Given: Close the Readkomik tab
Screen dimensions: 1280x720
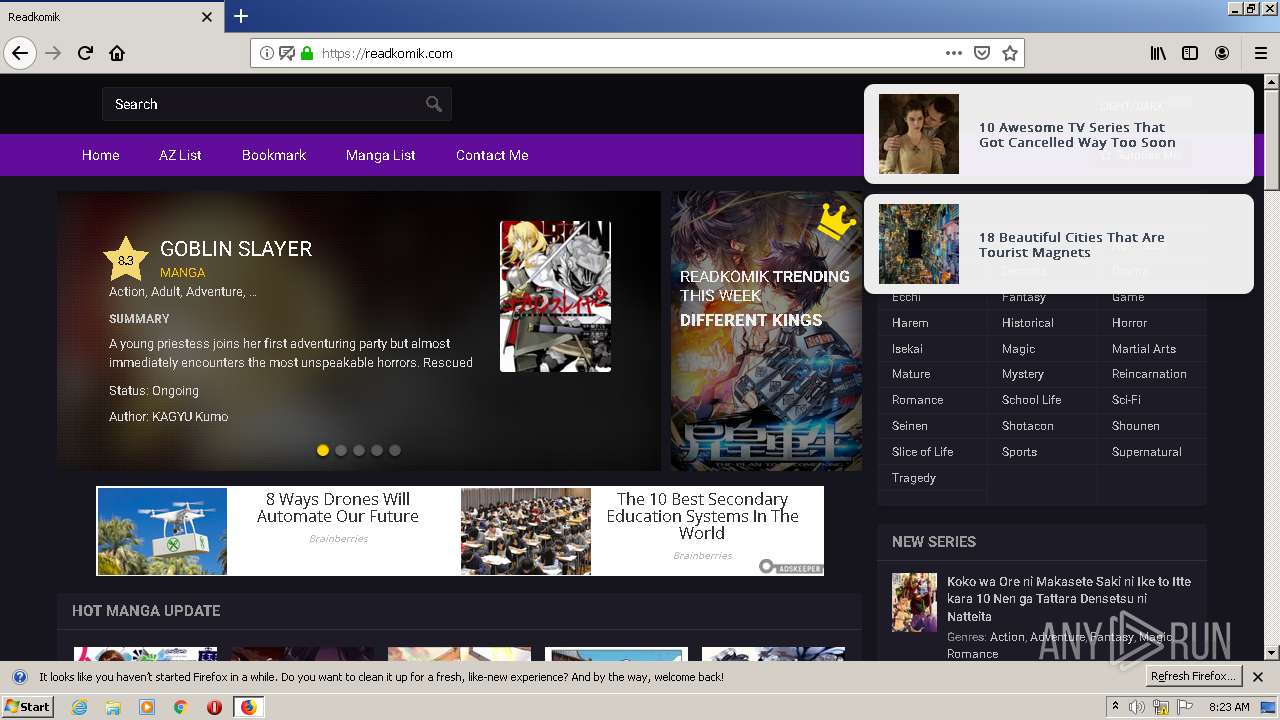Looking at the screenshot, I should [x=207, y=17].
